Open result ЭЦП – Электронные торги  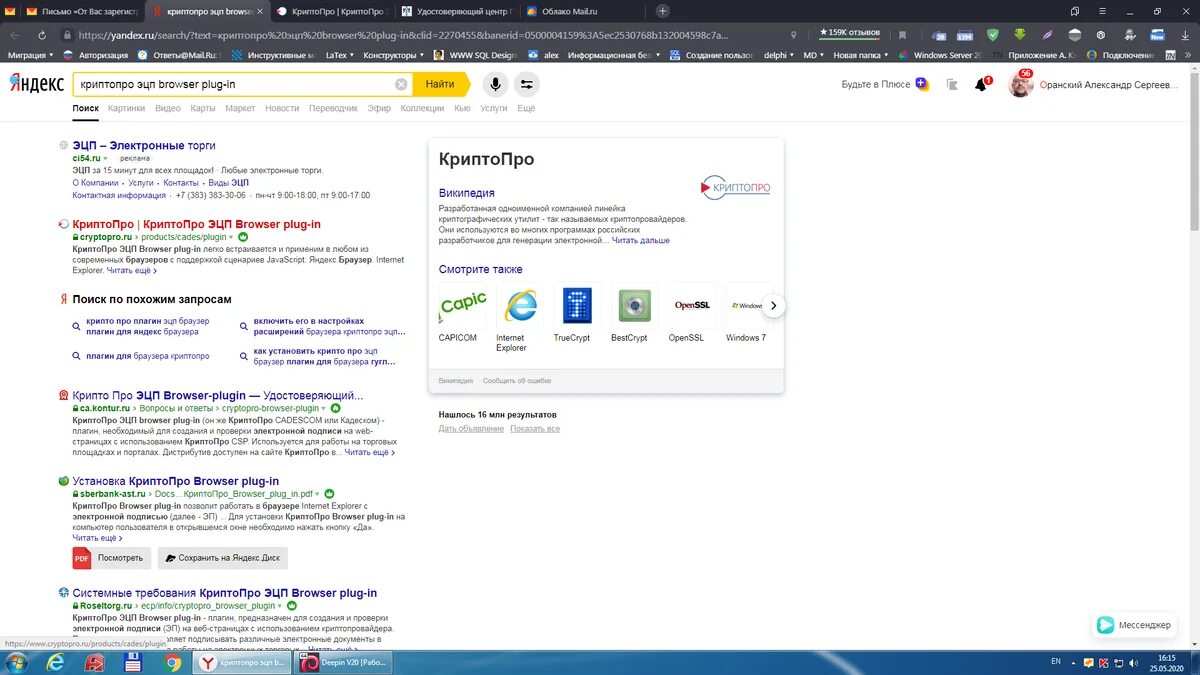coord(144,145)
